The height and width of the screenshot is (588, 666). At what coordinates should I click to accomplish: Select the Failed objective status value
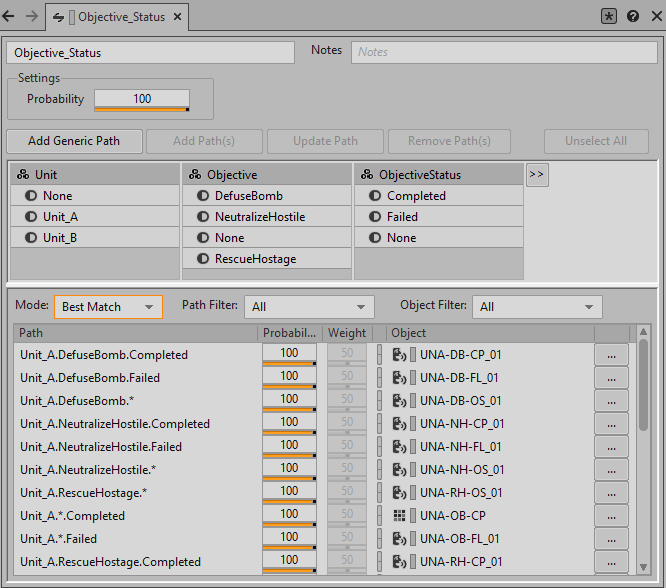pyautogui.click(x=402, y=217)
